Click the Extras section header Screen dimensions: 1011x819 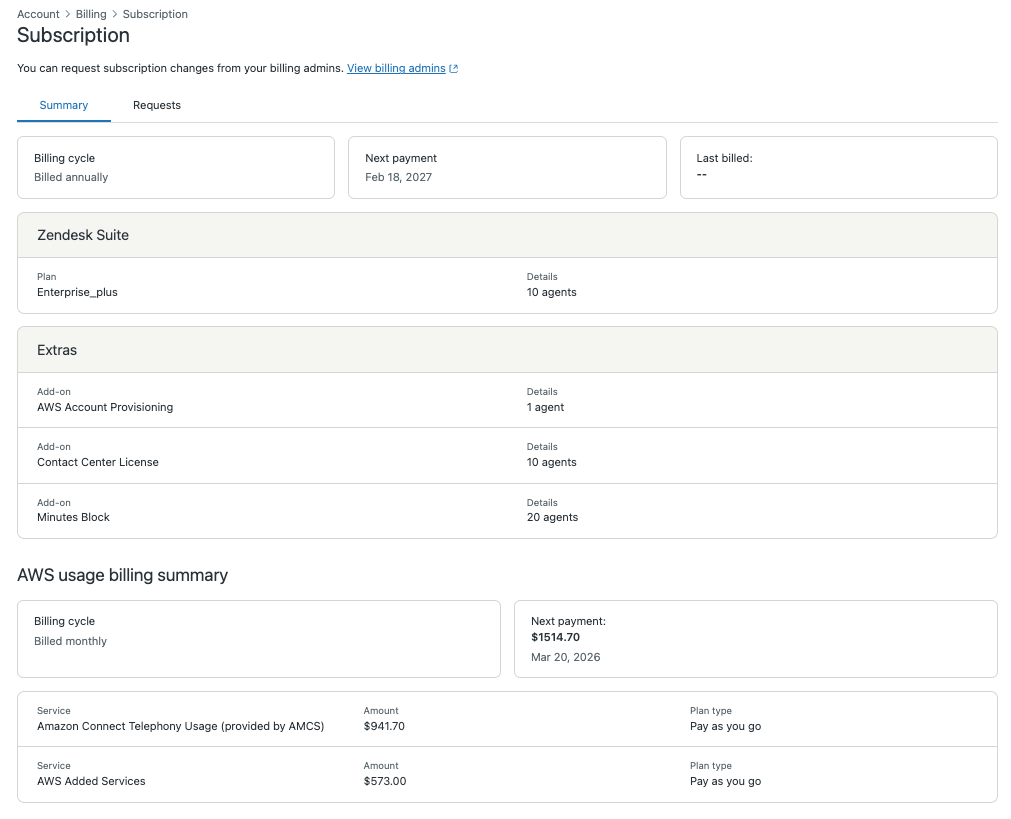coord(57,350)
